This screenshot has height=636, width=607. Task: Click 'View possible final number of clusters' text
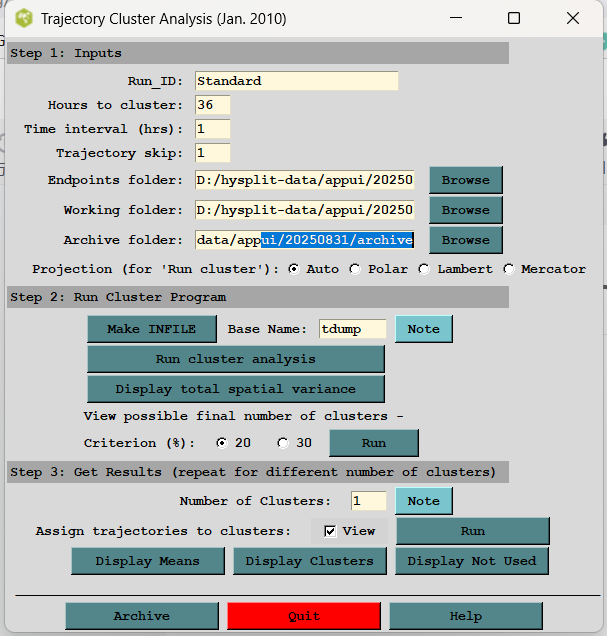coord(243,416)
